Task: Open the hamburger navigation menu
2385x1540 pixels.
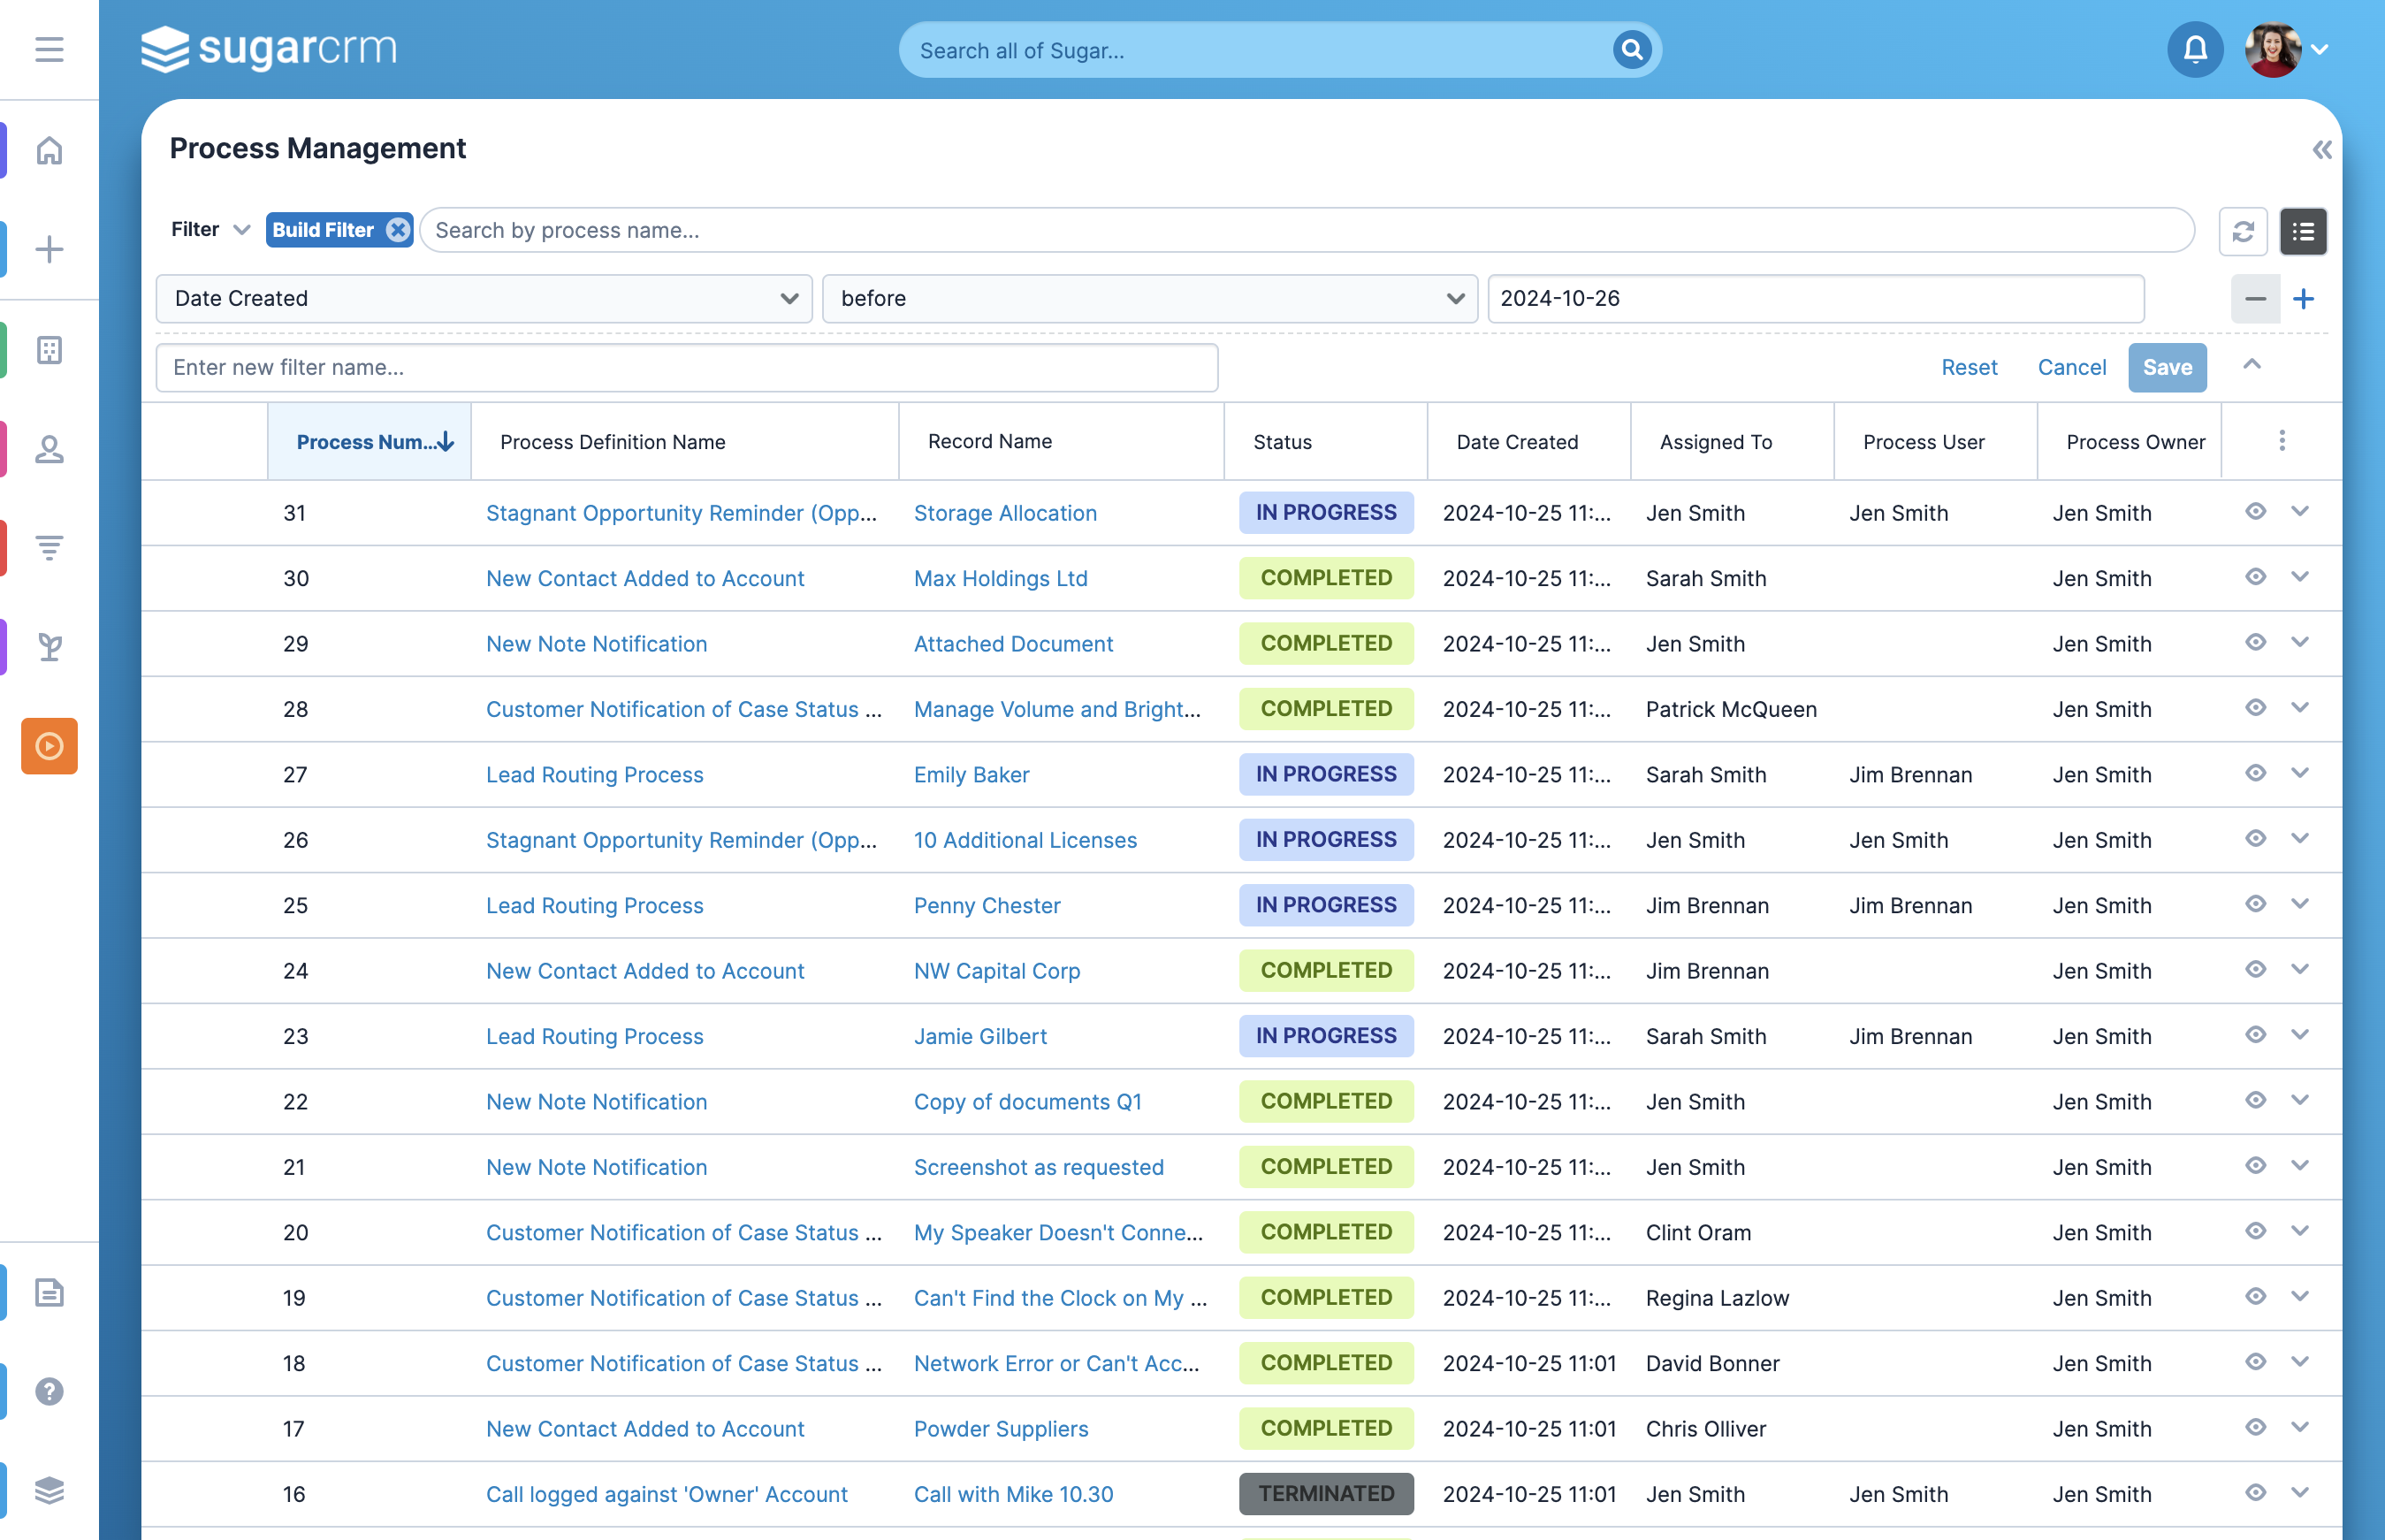Action: click(49, 49)
